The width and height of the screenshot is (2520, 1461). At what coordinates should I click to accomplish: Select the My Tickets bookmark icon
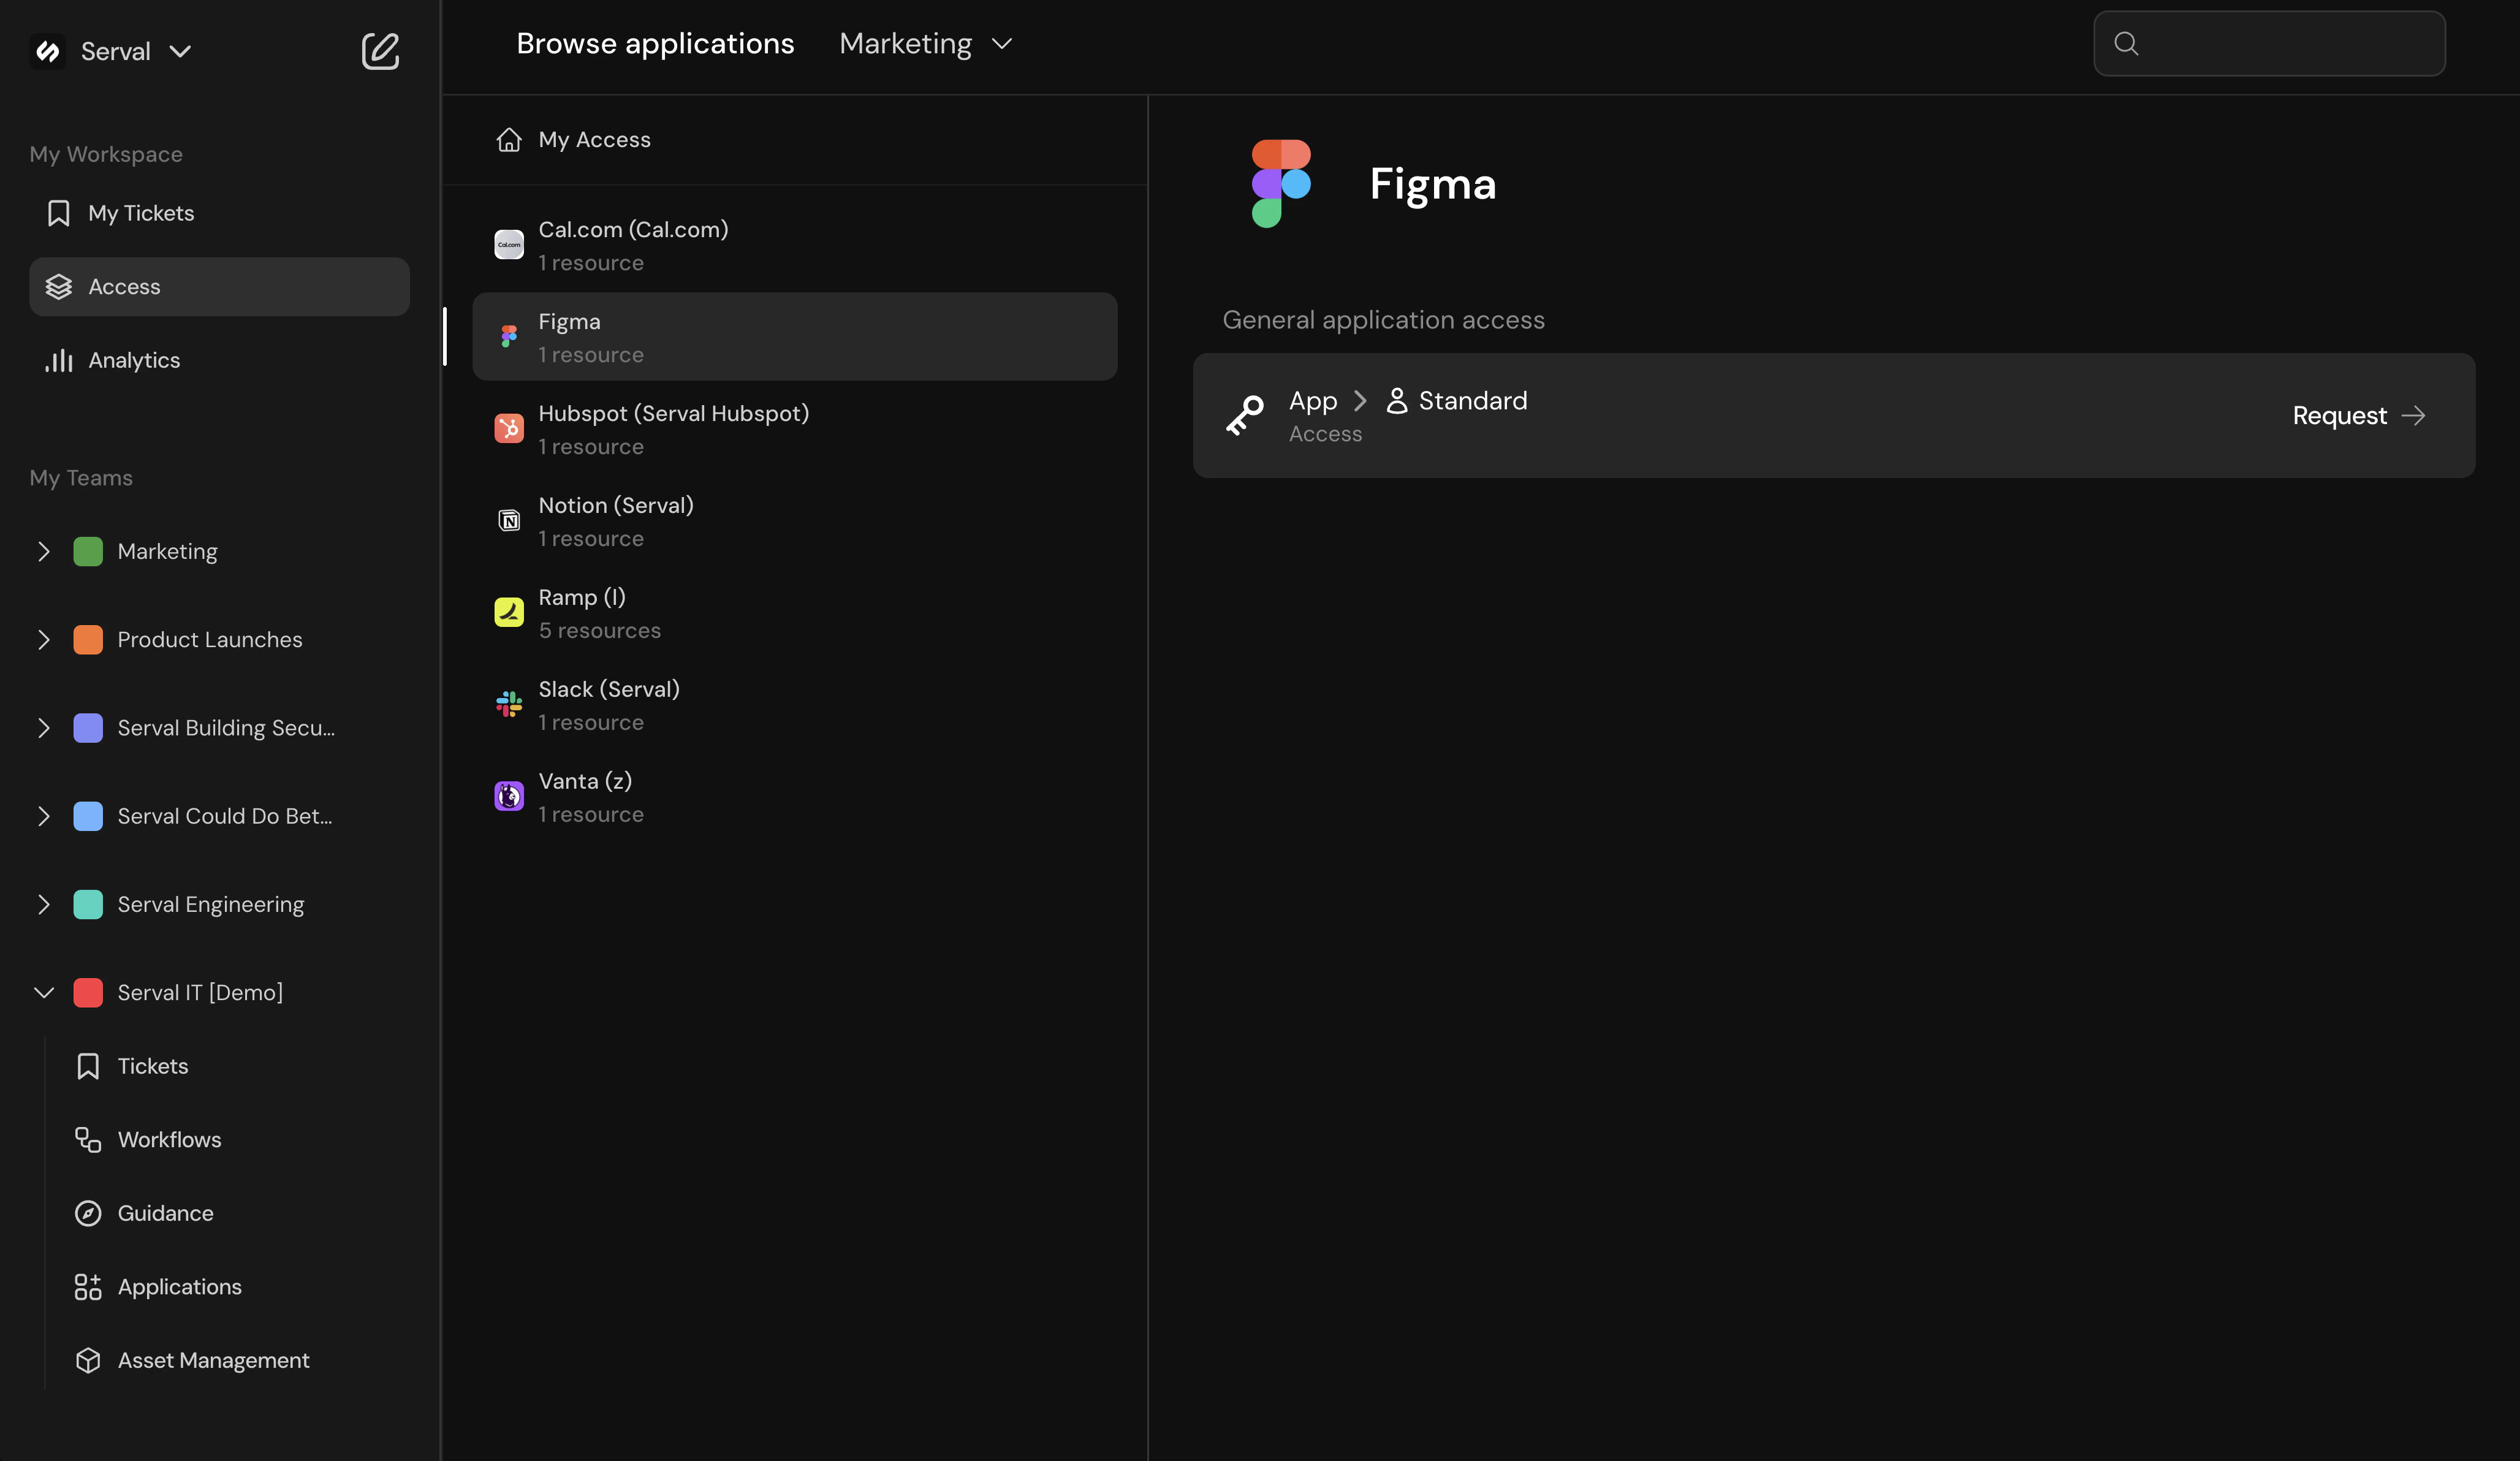tap(57, 212)
